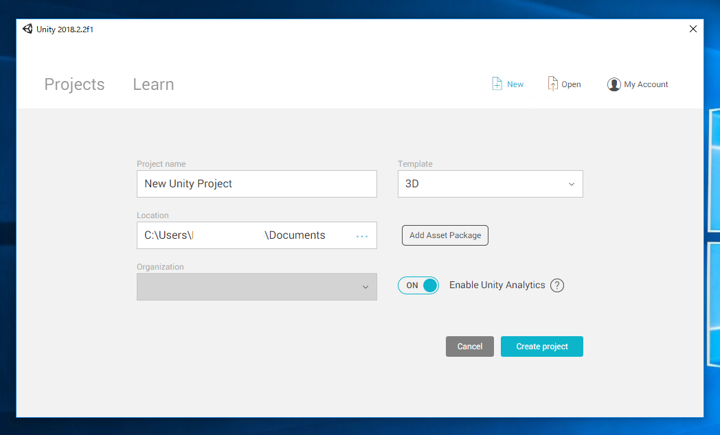Click the Enable Unity Analytics label
This screenshot has width=720, height=435.
[497, 285]
